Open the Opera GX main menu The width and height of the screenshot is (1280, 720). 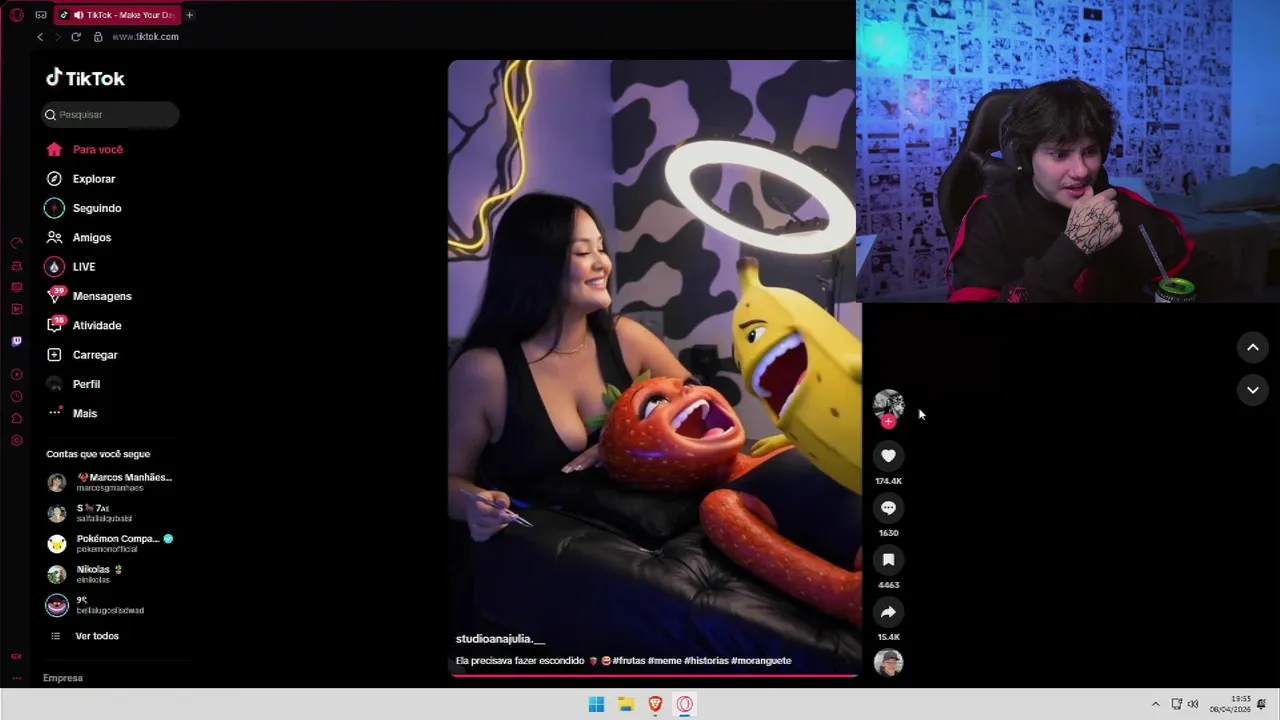[16, 15]
